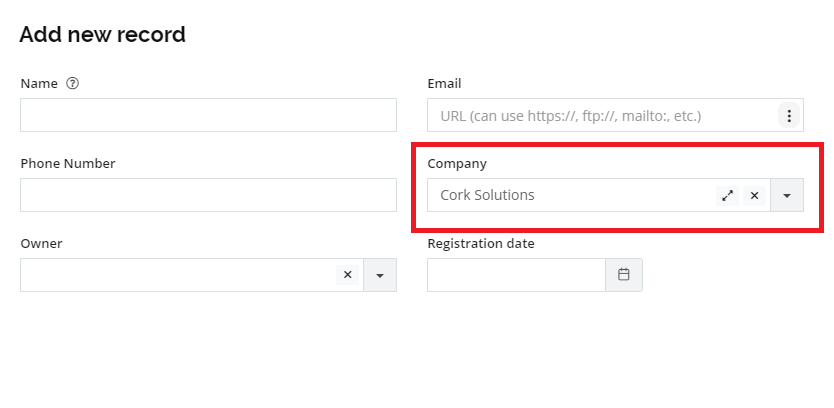
Task: Open the Registration date calendar picker
Action: click(x=624, y=275)
